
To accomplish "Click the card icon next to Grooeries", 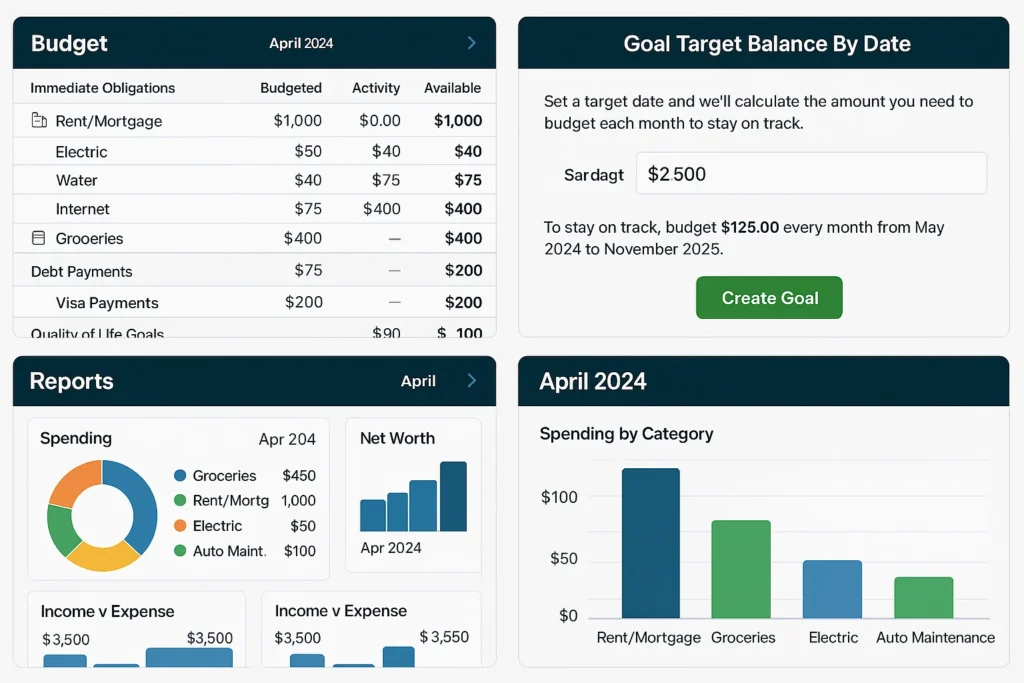I will [x=36, y=238].
